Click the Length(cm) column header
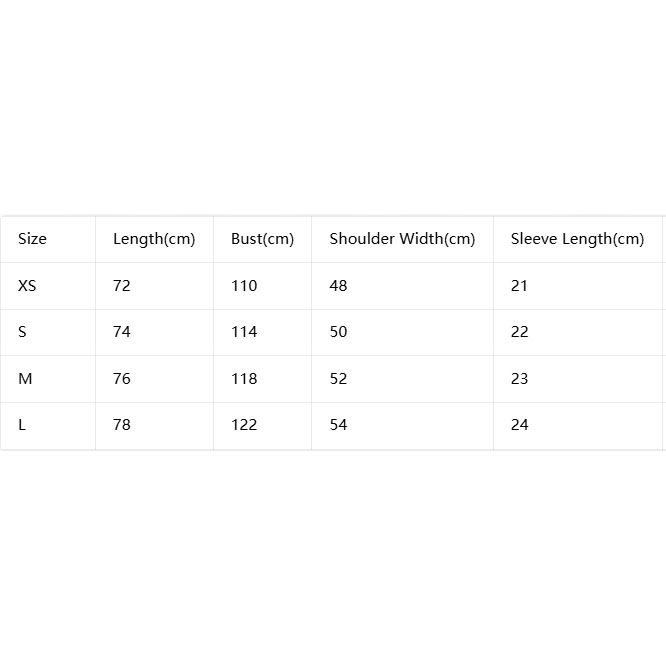This screenshot has height=666, width=666. pyautogui.click(x=154, y=239)
